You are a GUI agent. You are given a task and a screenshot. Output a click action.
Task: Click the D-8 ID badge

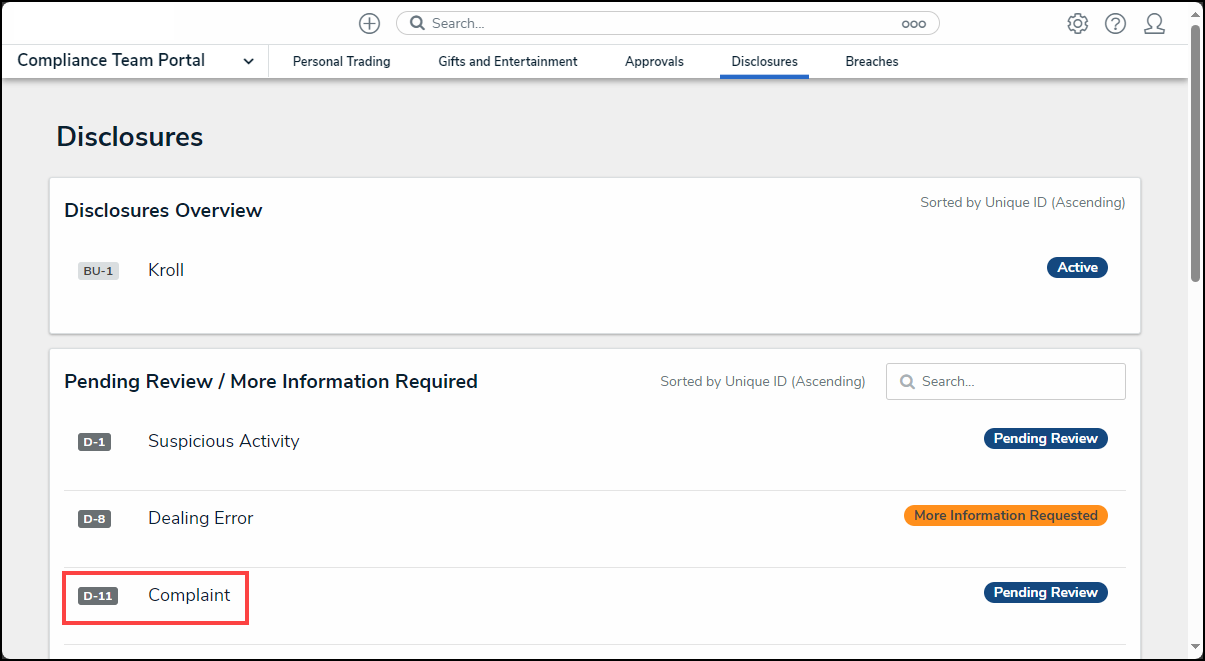click(94, 519)
